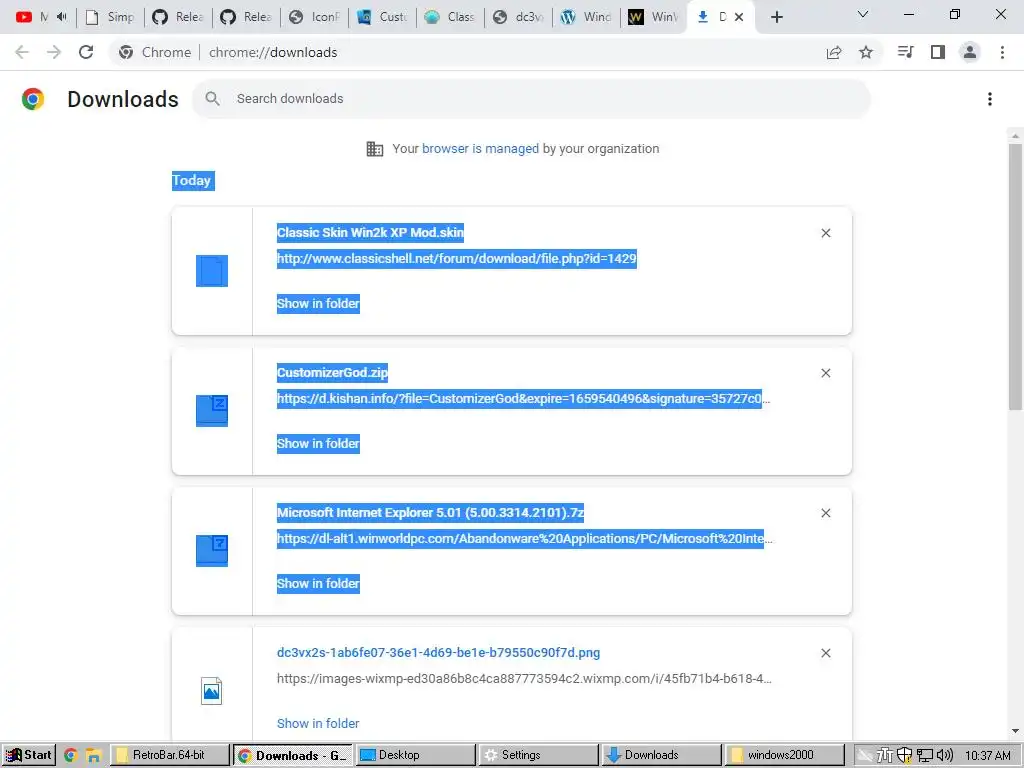Image resolution: width=1024 pixels, height=768 pixels.
Task: Go back with the browser back arrow
Action: (x=22, y=52)
